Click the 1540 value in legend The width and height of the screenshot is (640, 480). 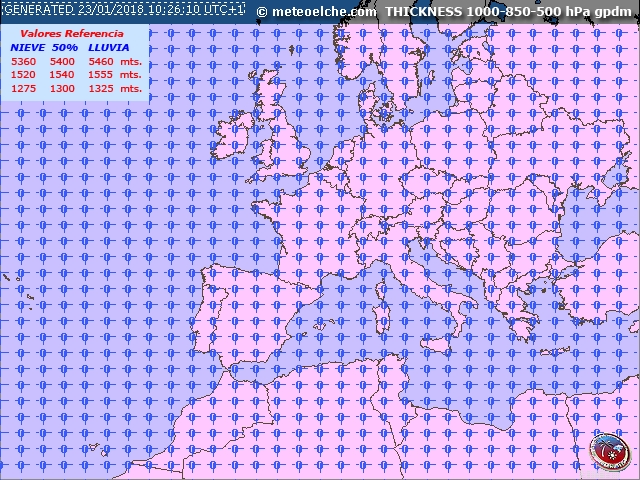point(62,75)
